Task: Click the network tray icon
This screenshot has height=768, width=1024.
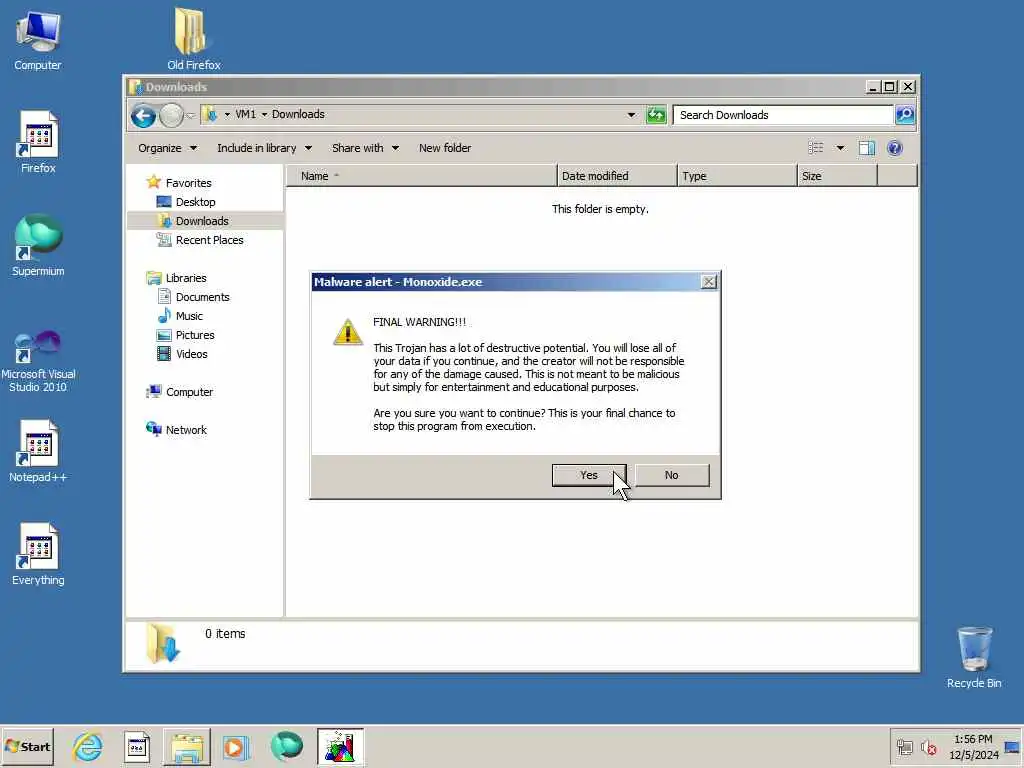Action: tap(904, 747)
